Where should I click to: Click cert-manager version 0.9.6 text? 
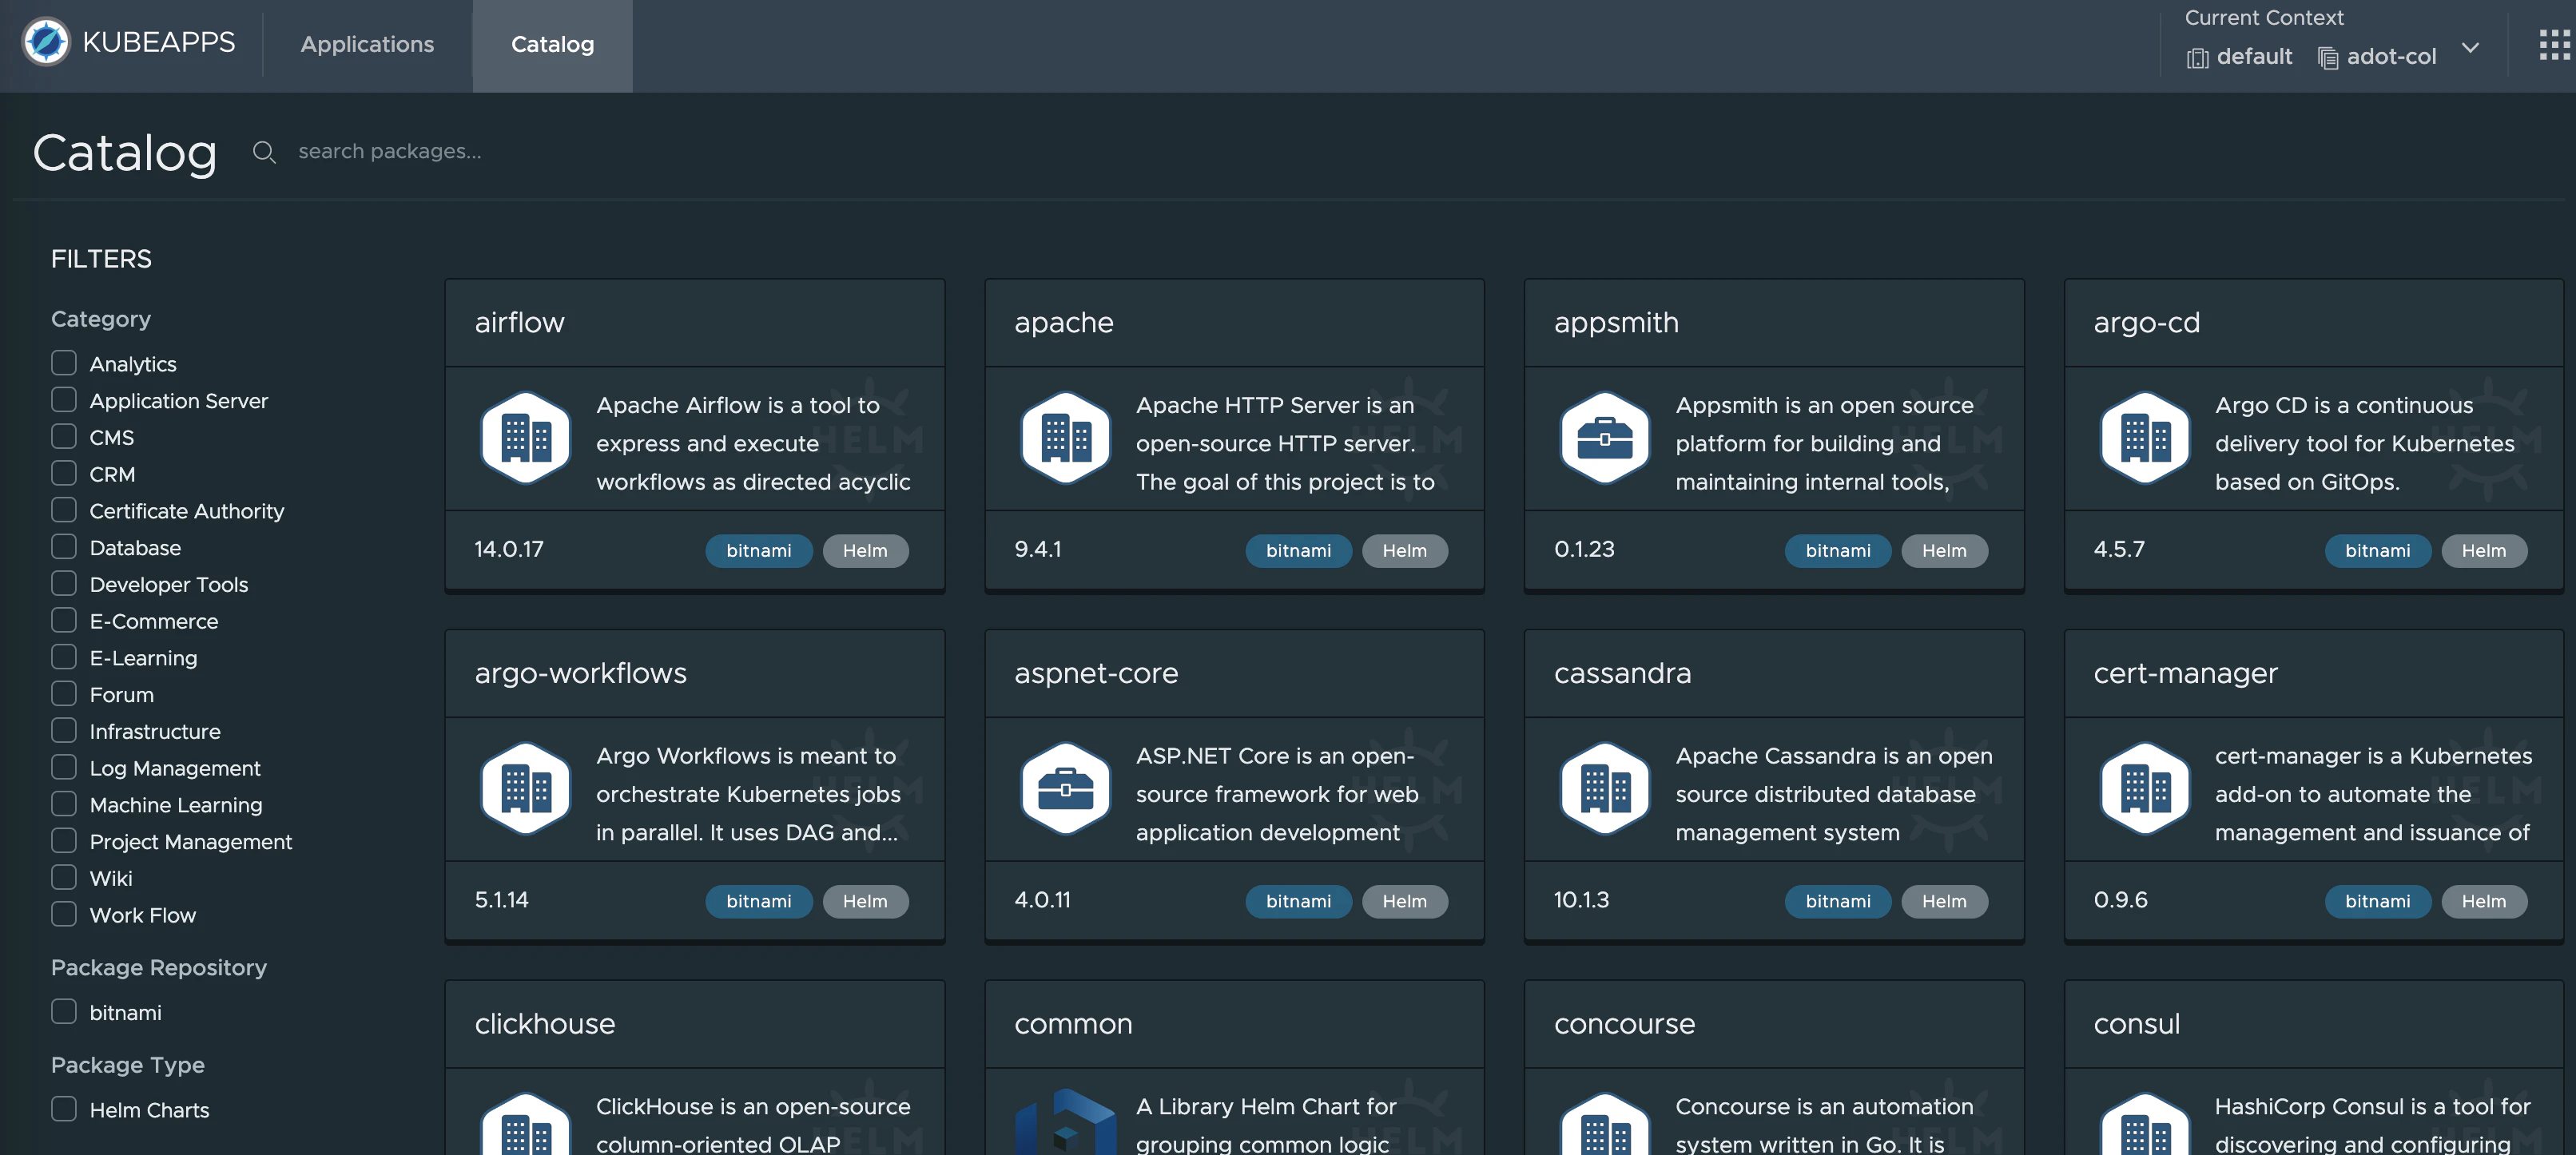pos(2120,900)
